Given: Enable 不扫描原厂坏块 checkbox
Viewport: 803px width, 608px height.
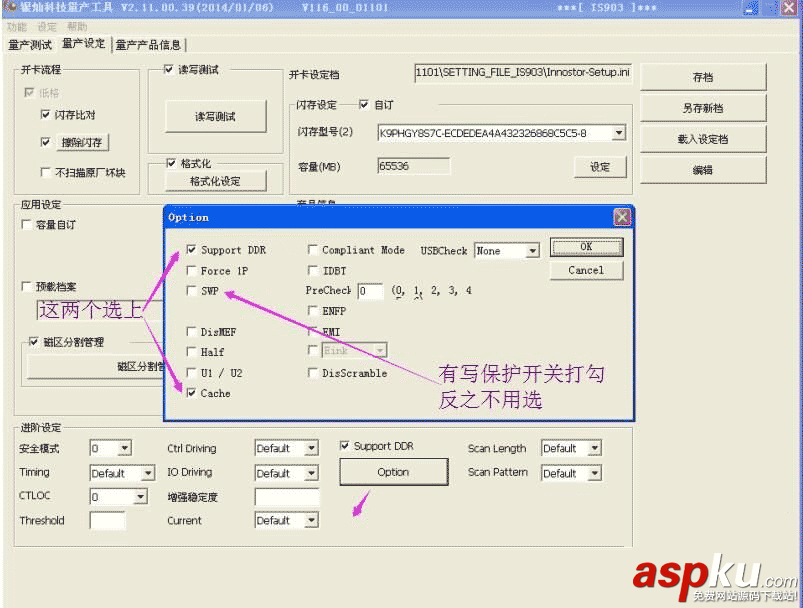Looking at the screenshot, I should [46, 172].
